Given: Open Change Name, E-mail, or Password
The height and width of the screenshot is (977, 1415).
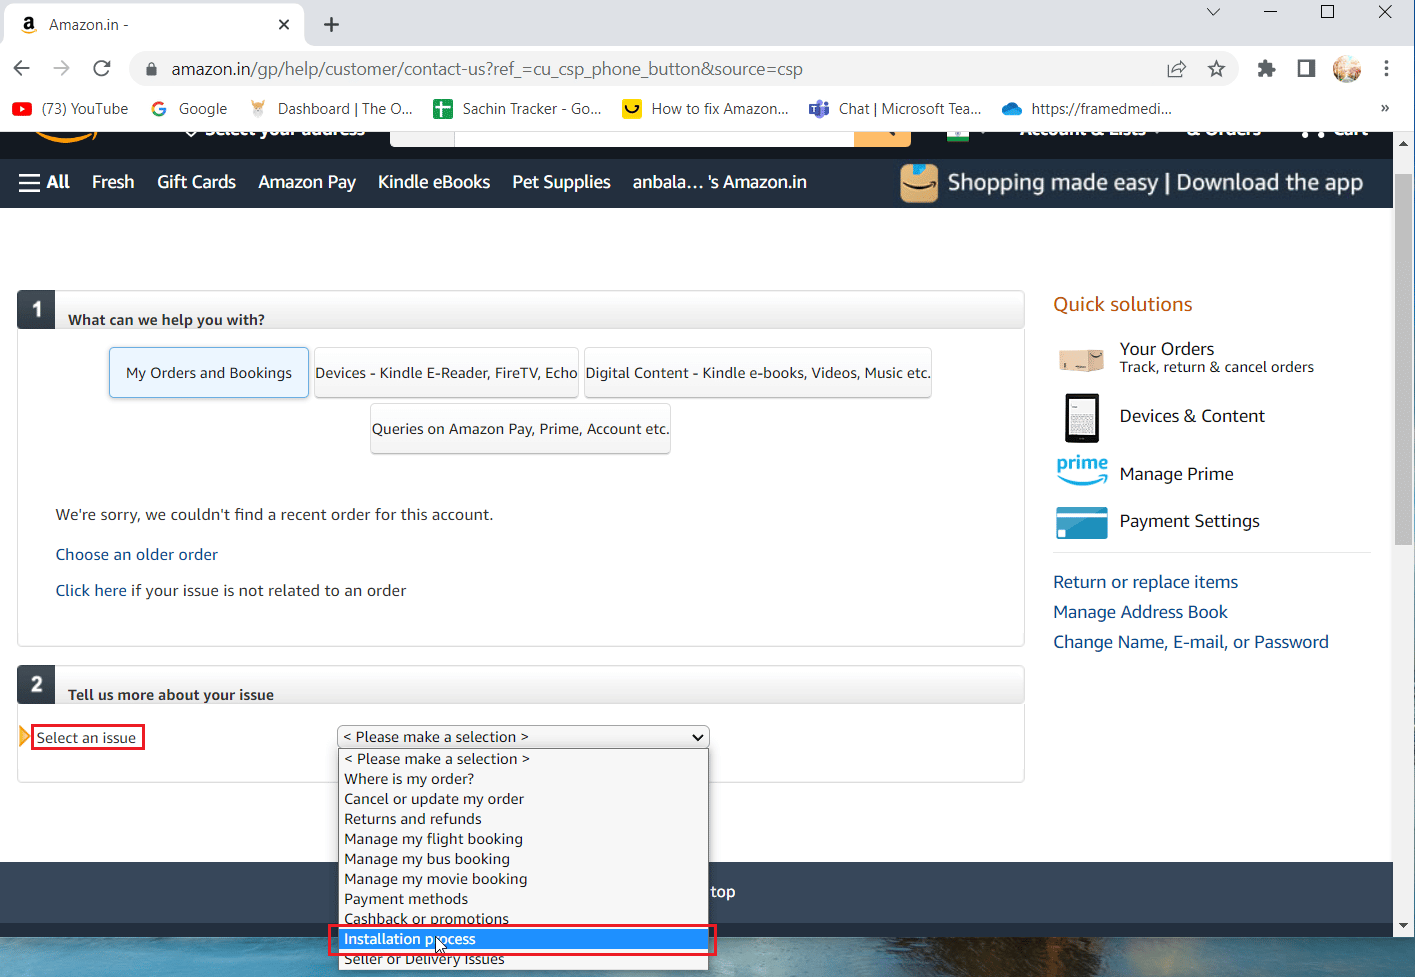Looking at the screenshot, I should pyautogui.click(x=1191, y=642).
